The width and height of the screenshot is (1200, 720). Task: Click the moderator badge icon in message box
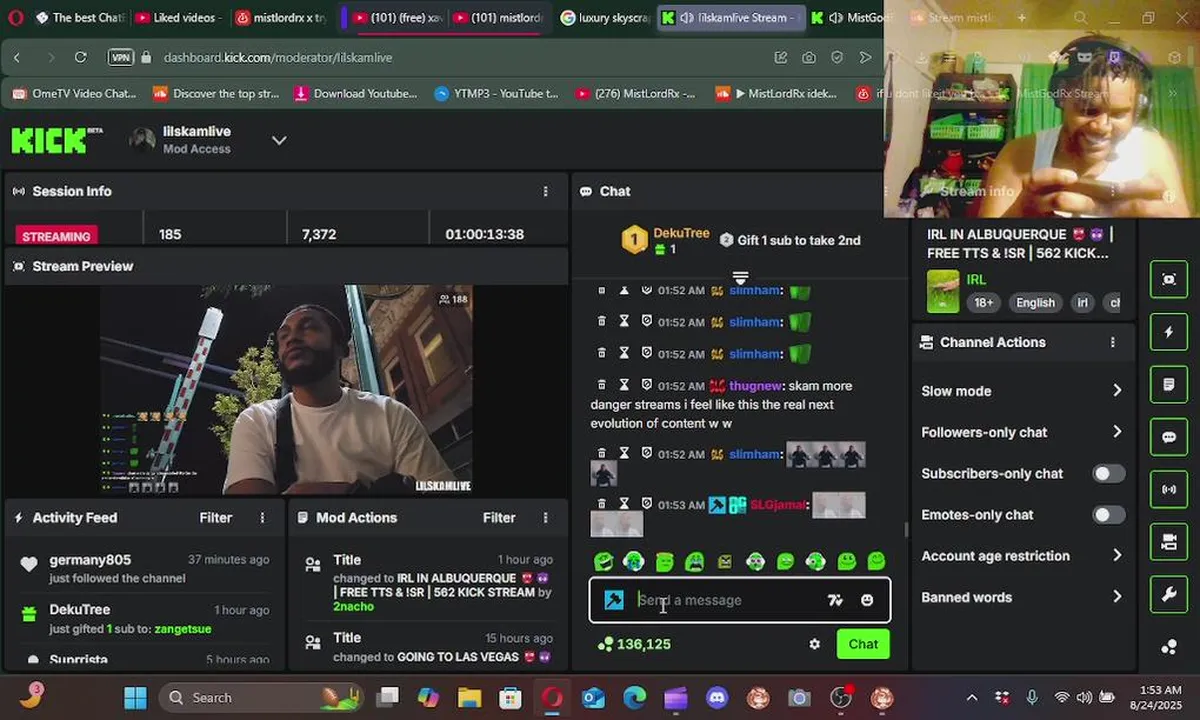[x=614, y=600]
